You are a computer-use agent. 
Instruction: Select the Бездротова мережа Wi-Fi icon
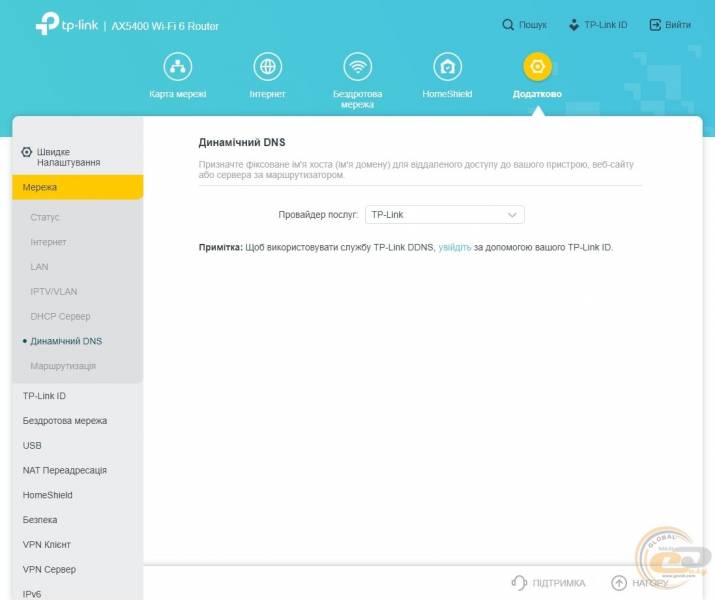(357, 67)
